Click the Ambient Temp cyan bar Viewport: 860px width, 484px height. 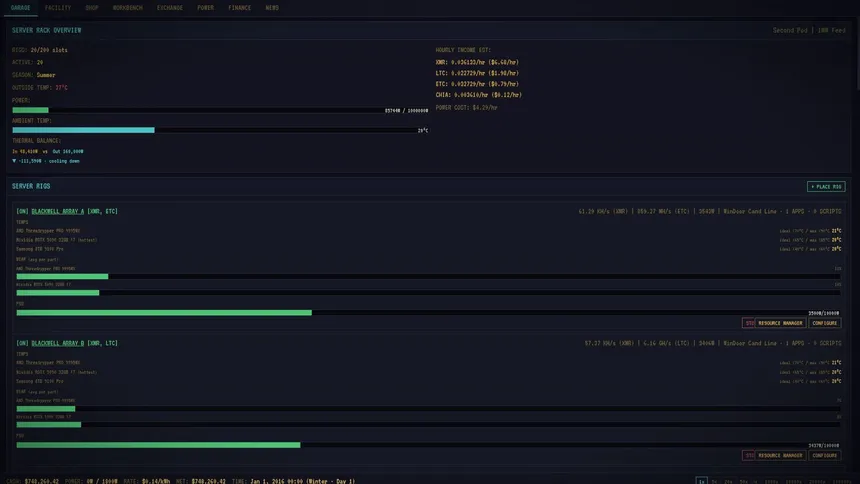coord(83,130)
